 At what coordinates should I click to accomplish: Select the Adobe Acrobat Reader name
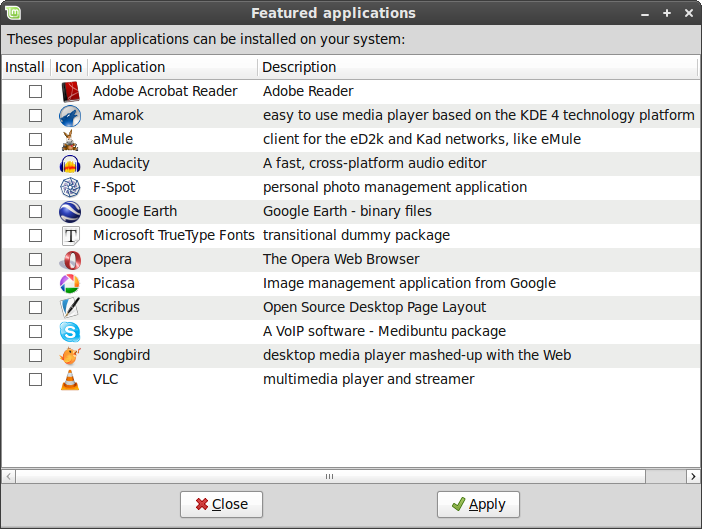coord(165,91)
